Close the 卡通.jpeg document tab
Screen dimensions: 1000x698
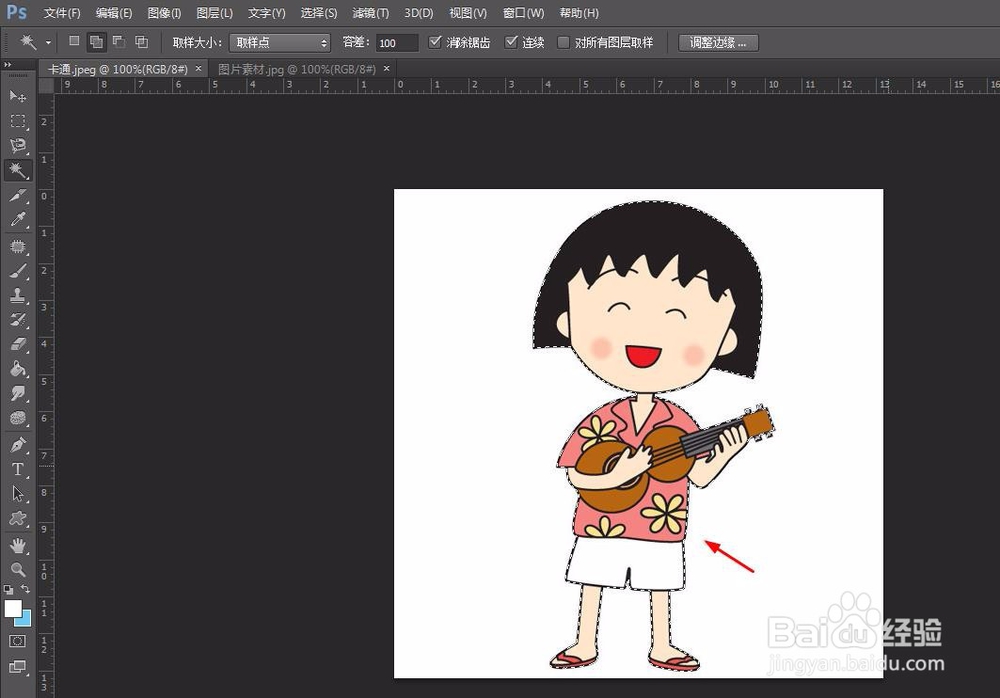tap(198, 68)
